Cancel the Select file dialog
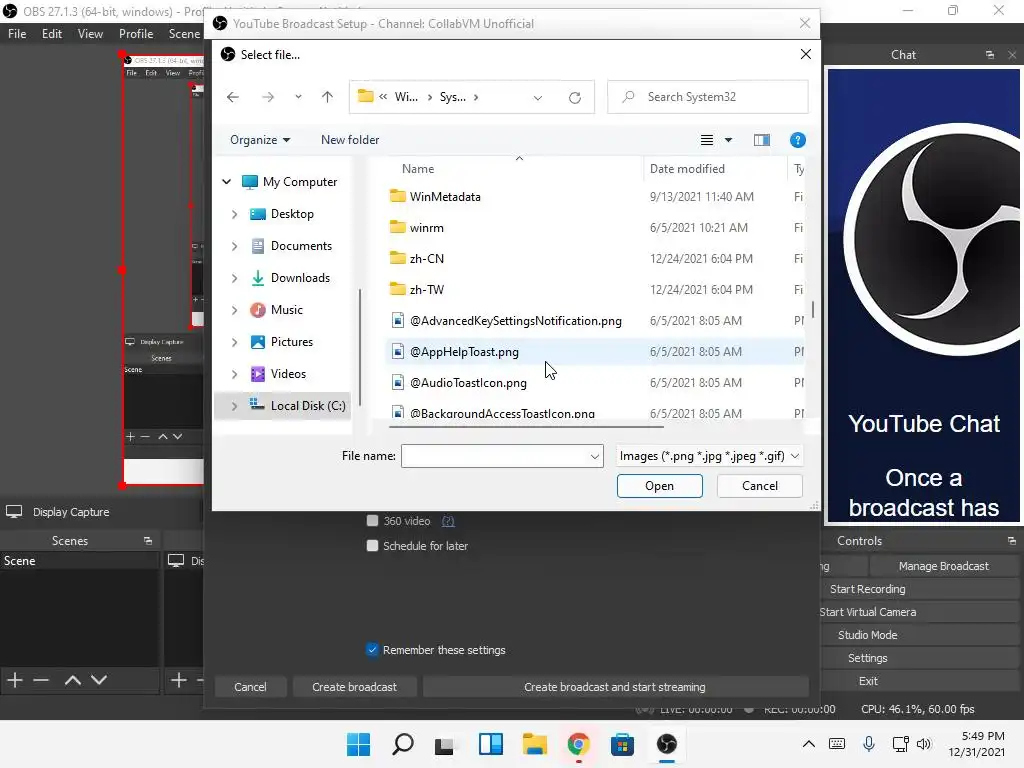 [x=760, y=486]
